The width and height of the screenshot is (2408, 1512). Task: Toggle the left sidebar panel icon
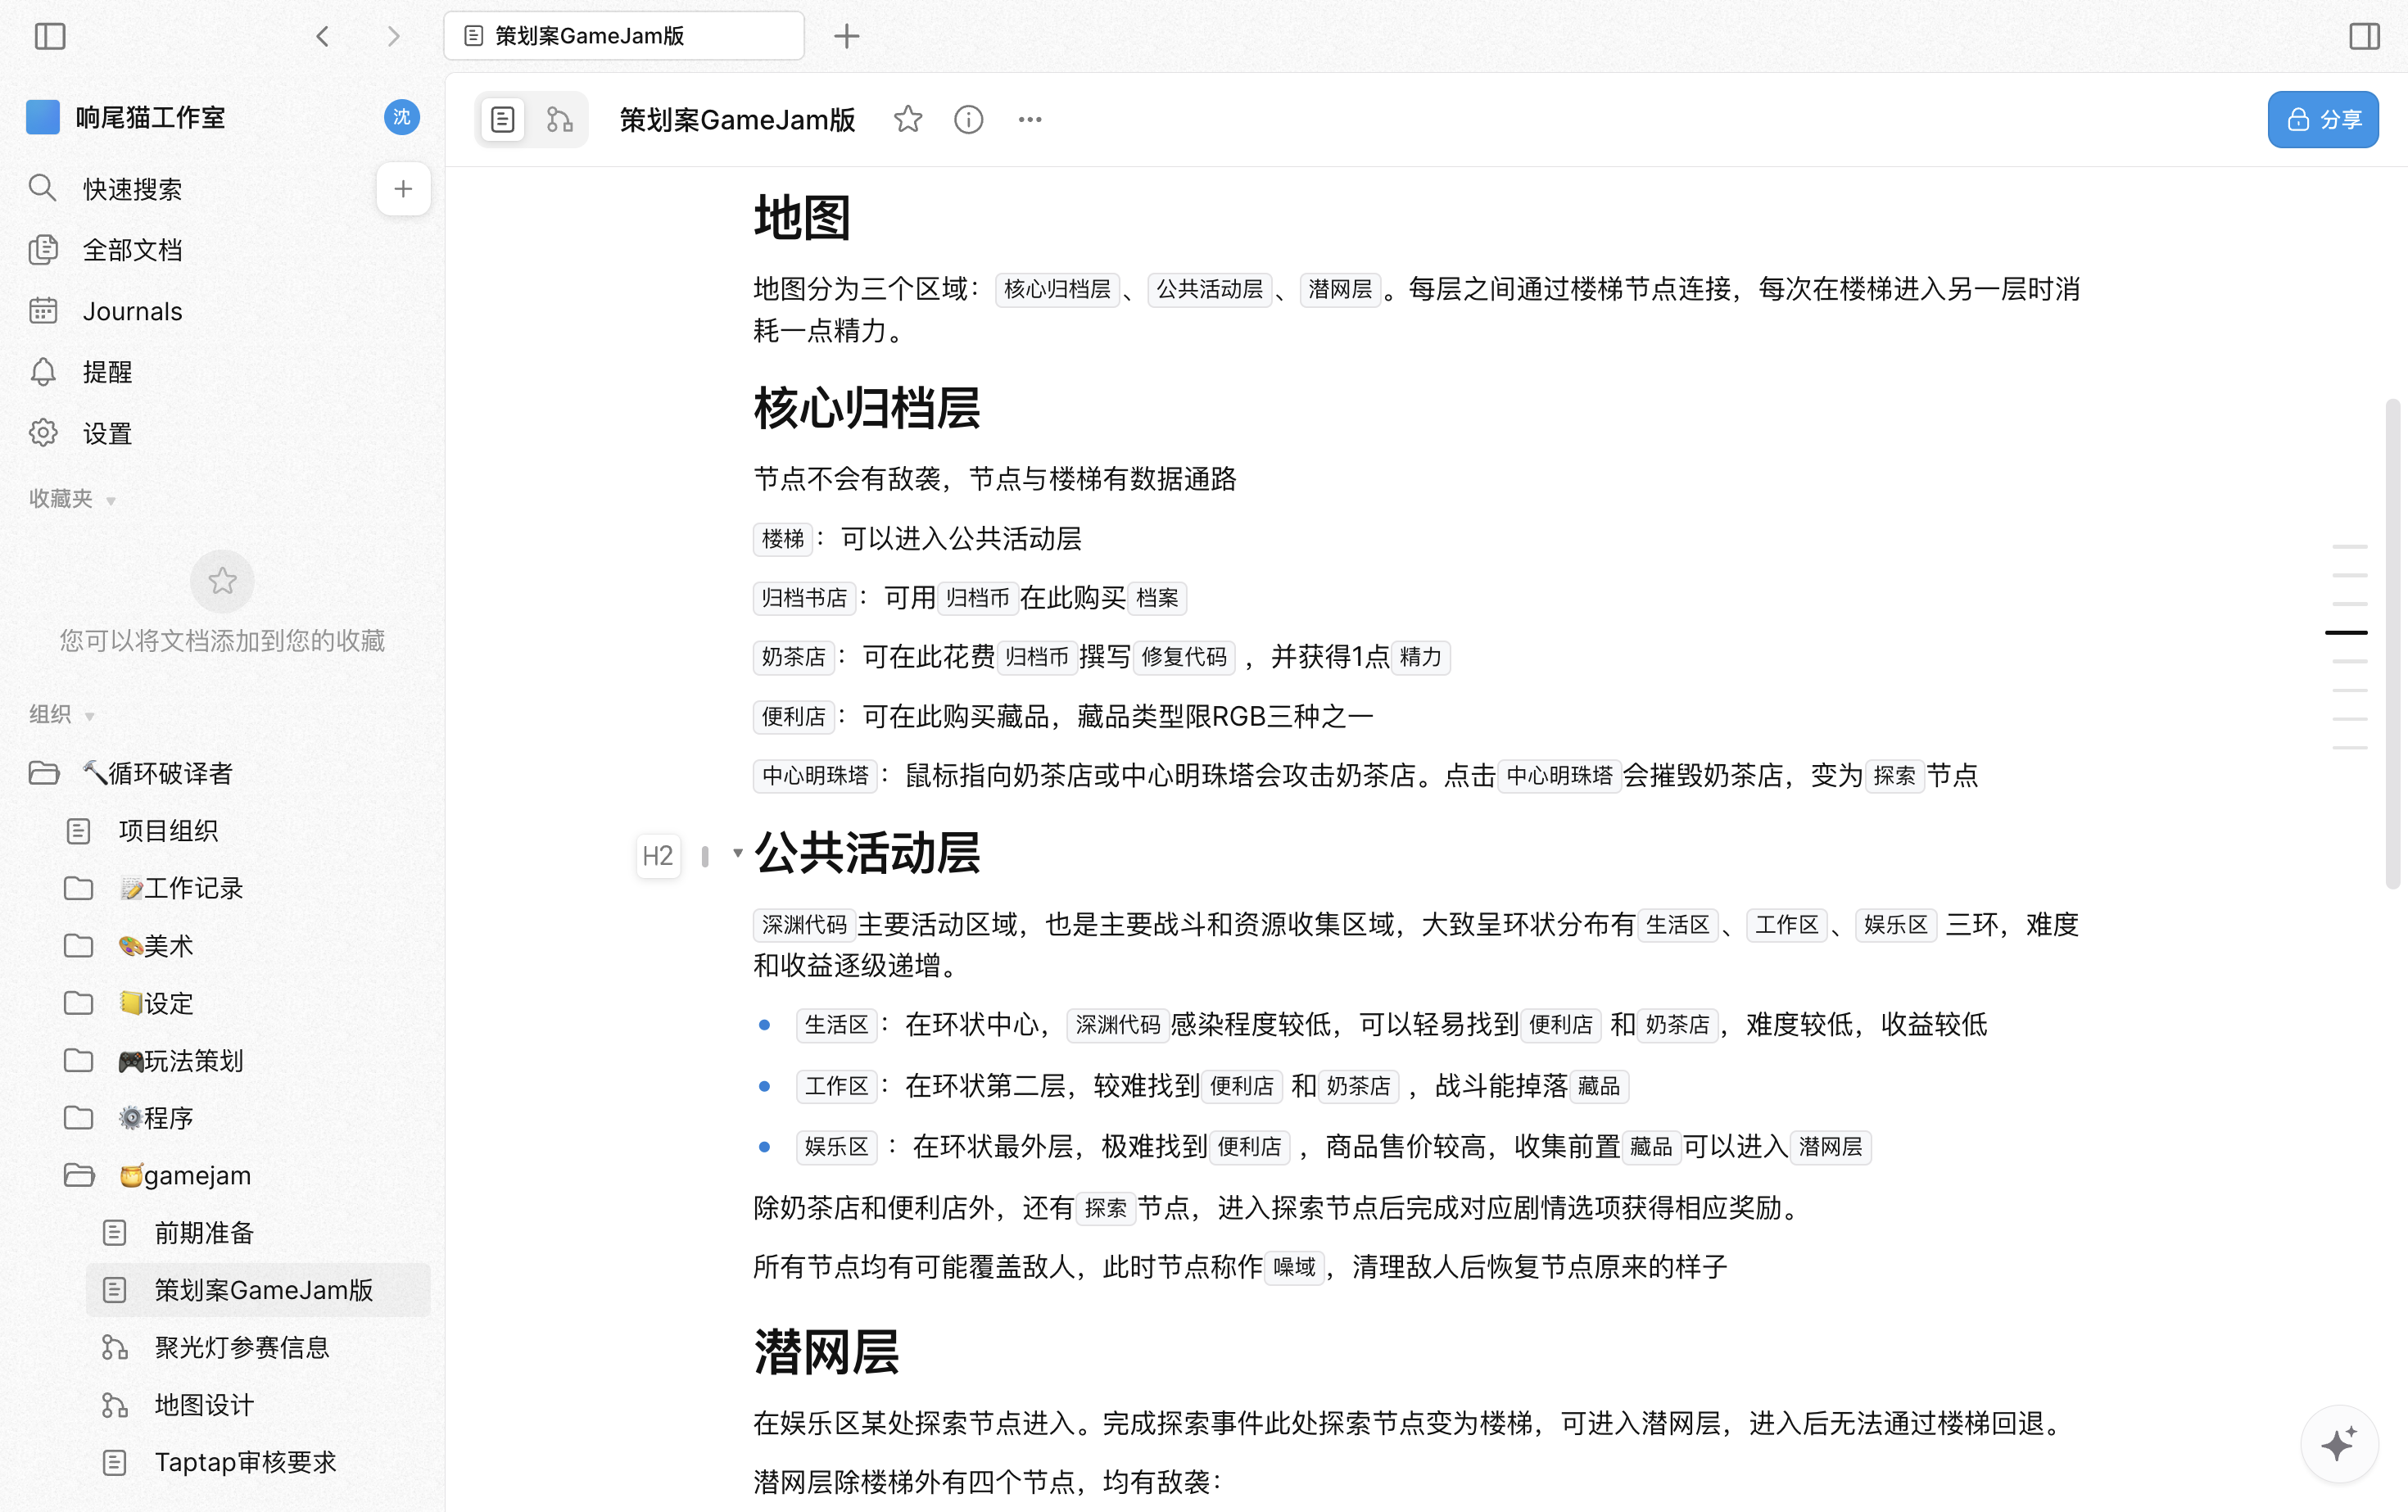point(50,36)
